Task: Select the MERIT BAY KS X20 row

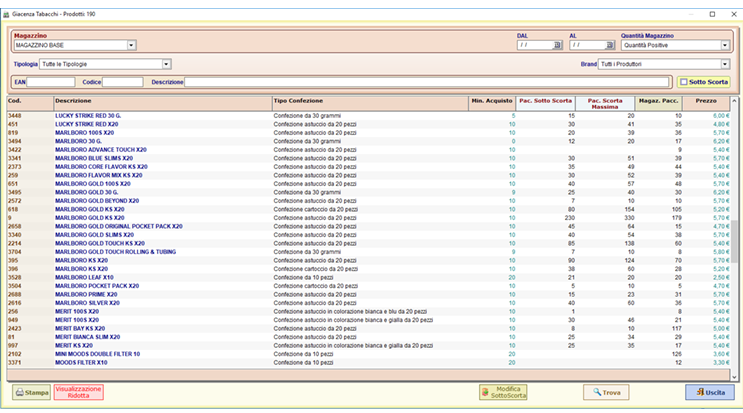Action: [368, 329]
